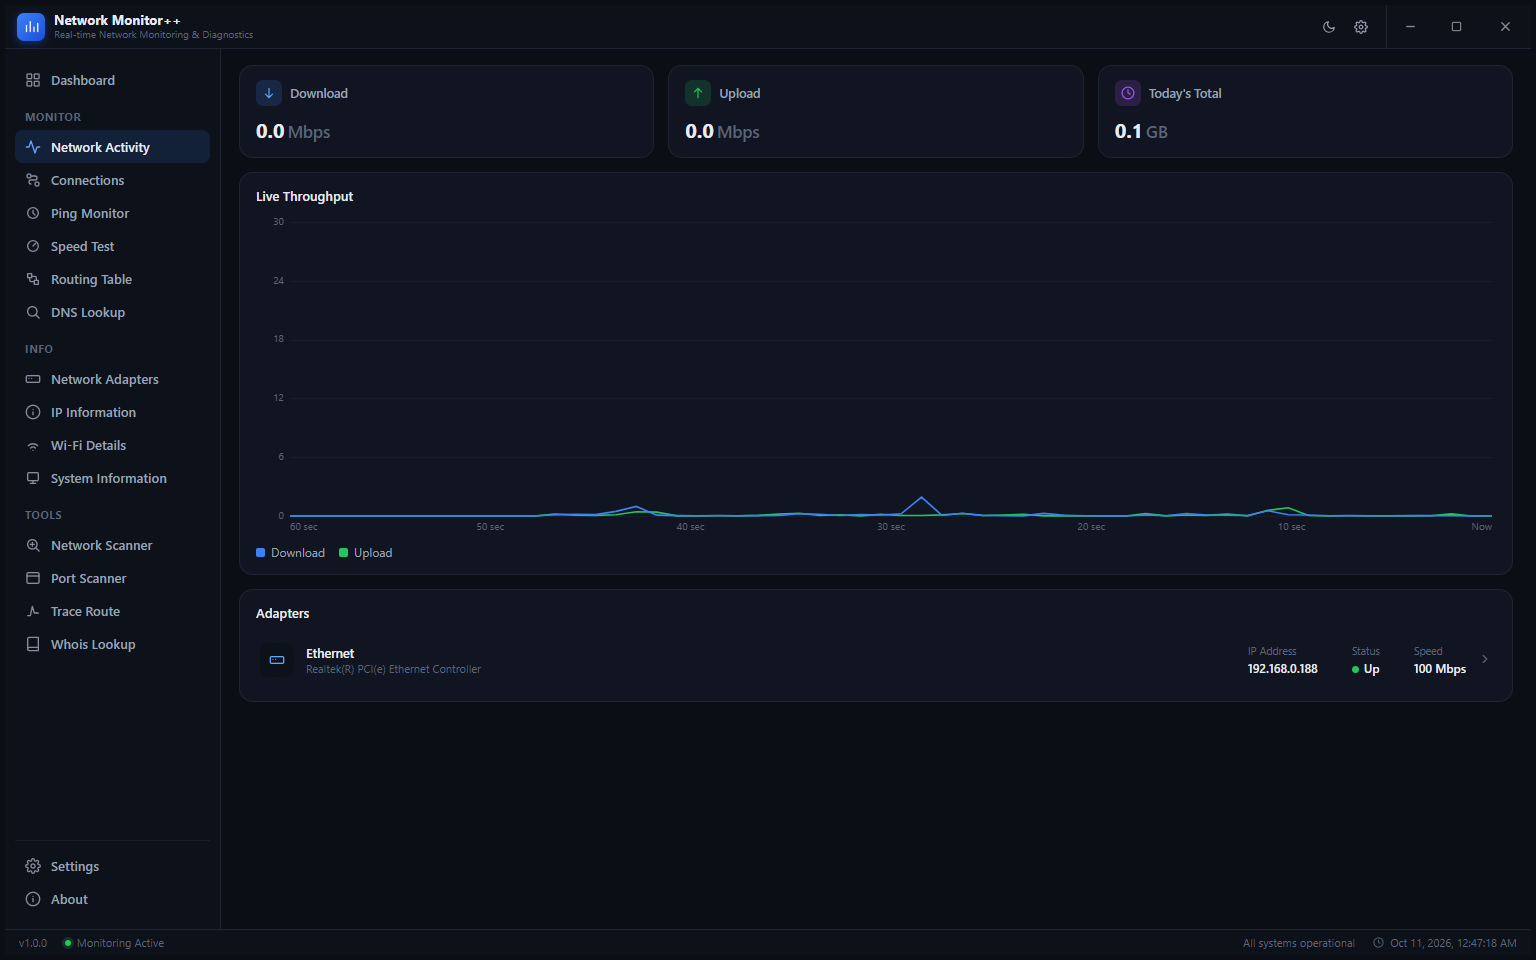Click the Upload 0.0 Mbps value
Screen dimensions: 1536x960
[x=722, y=132]
